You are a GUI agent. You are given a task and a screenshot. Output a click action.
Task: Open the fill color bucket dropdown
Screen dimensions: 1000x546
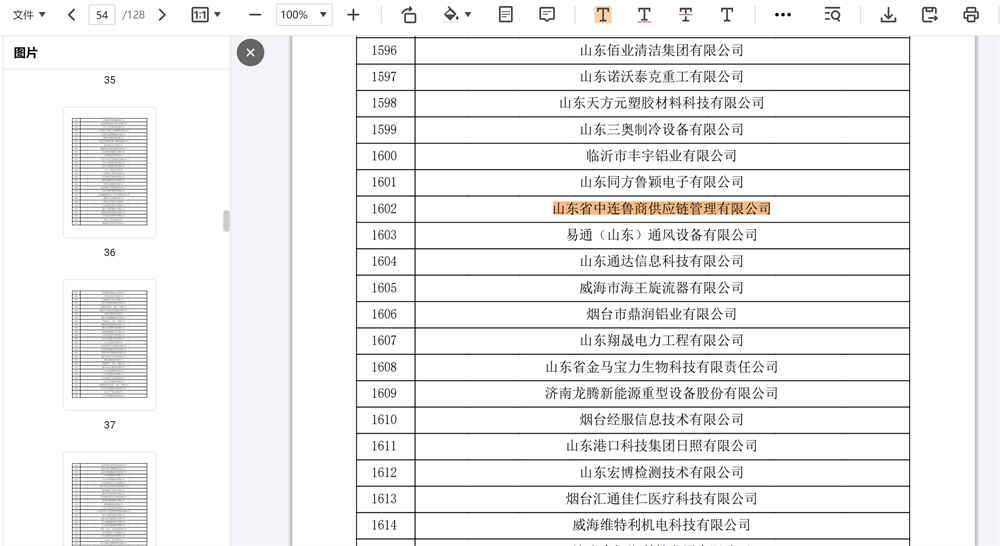457,15
